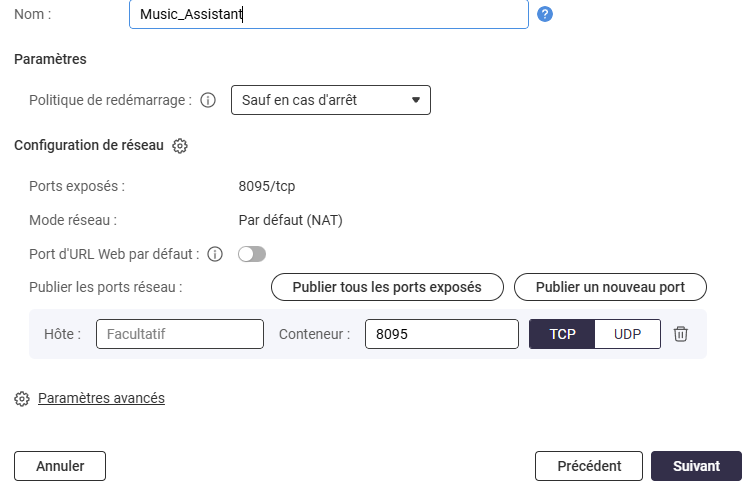Go back with the Précédent button

(589, 466)
